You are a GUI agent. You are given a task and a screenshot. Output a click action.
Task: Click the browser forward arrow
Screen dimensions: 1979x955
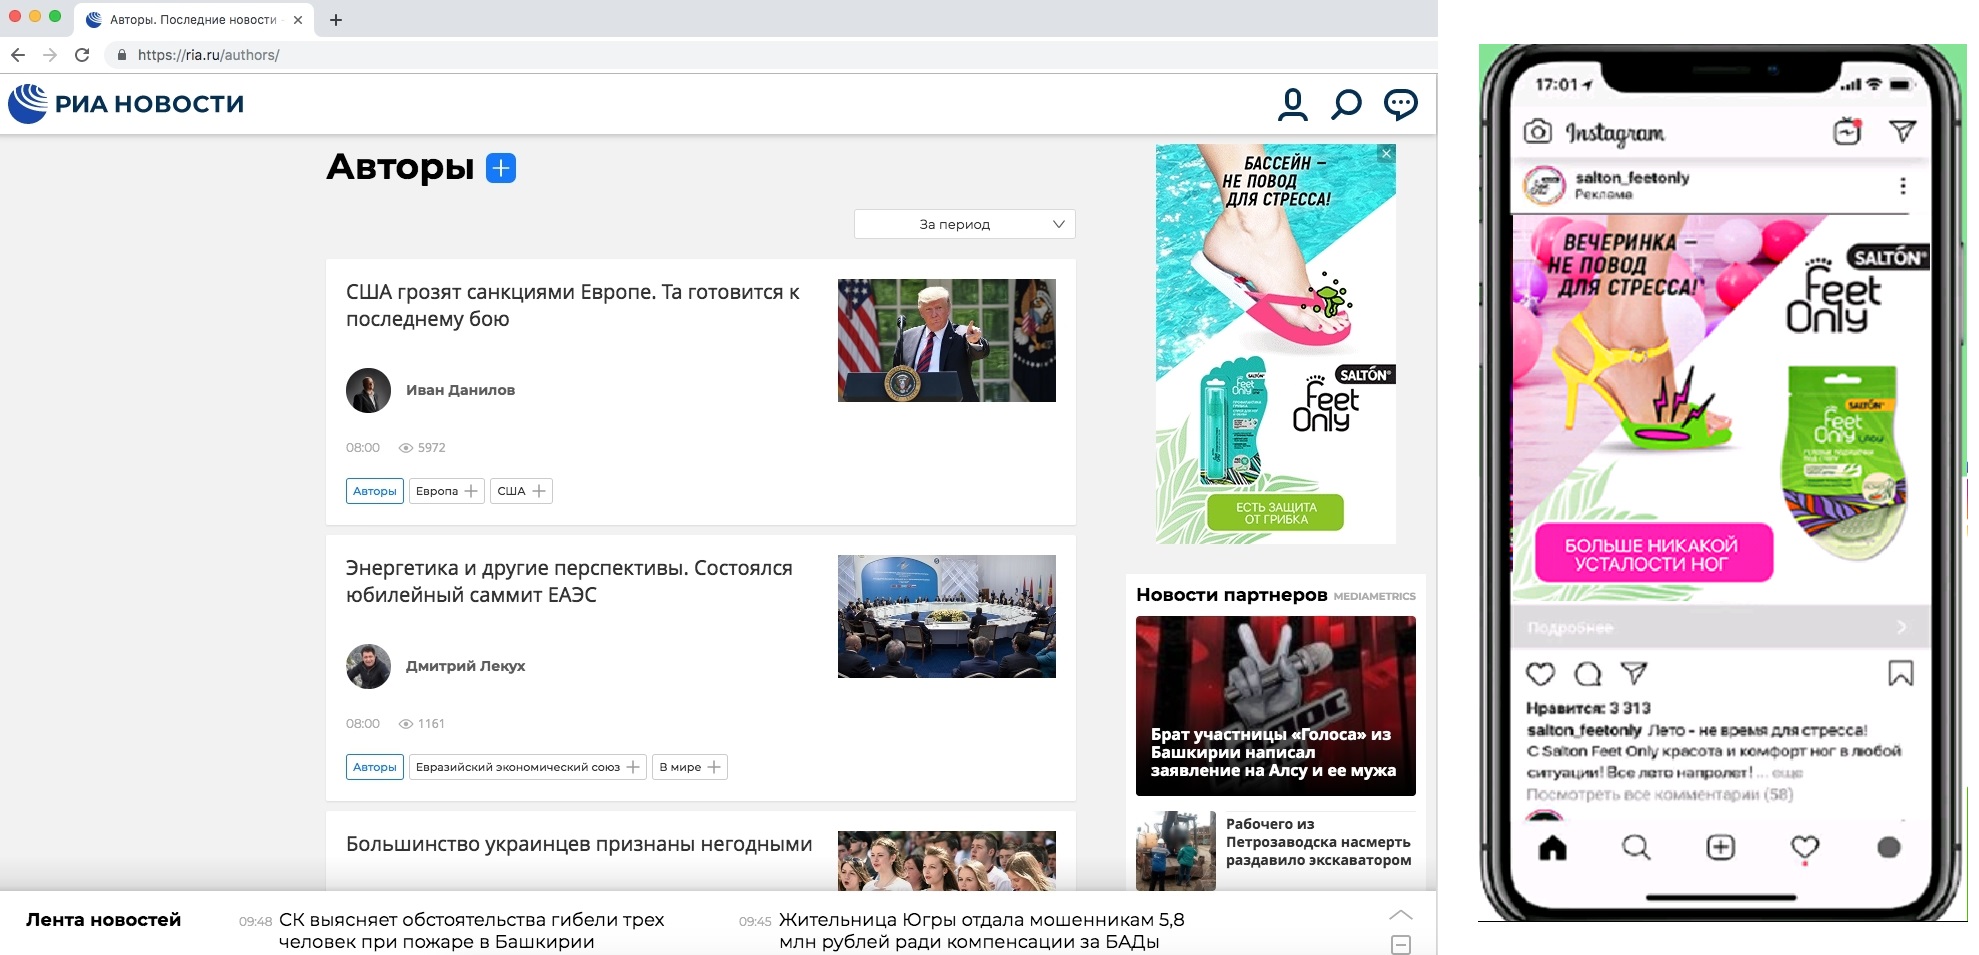50,55
